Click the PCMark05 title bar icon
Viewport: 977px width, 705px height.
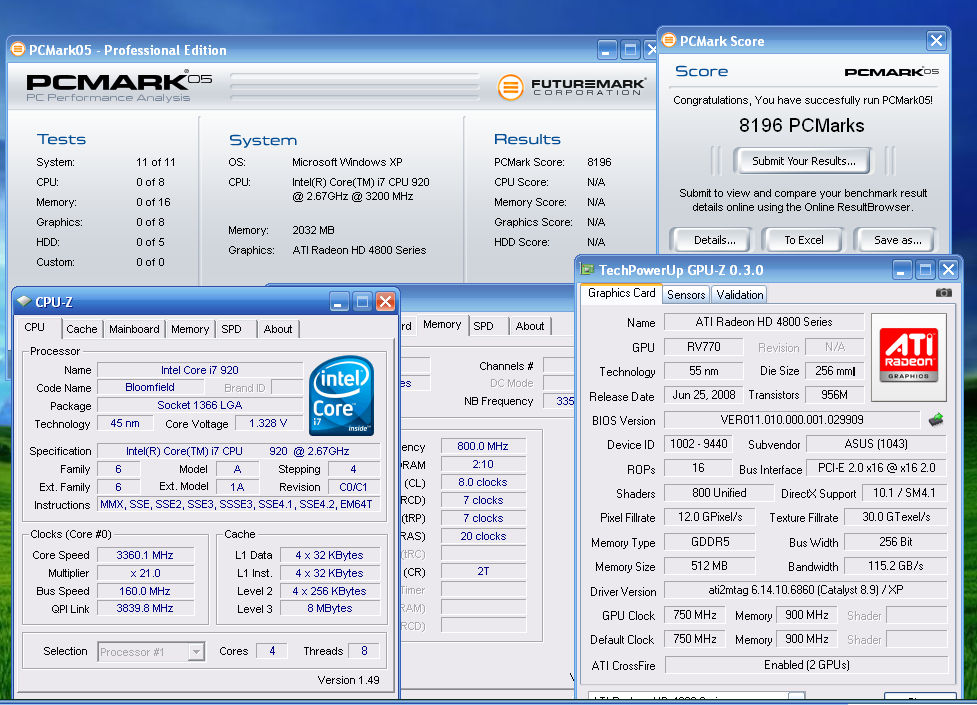tap(17, 49)
